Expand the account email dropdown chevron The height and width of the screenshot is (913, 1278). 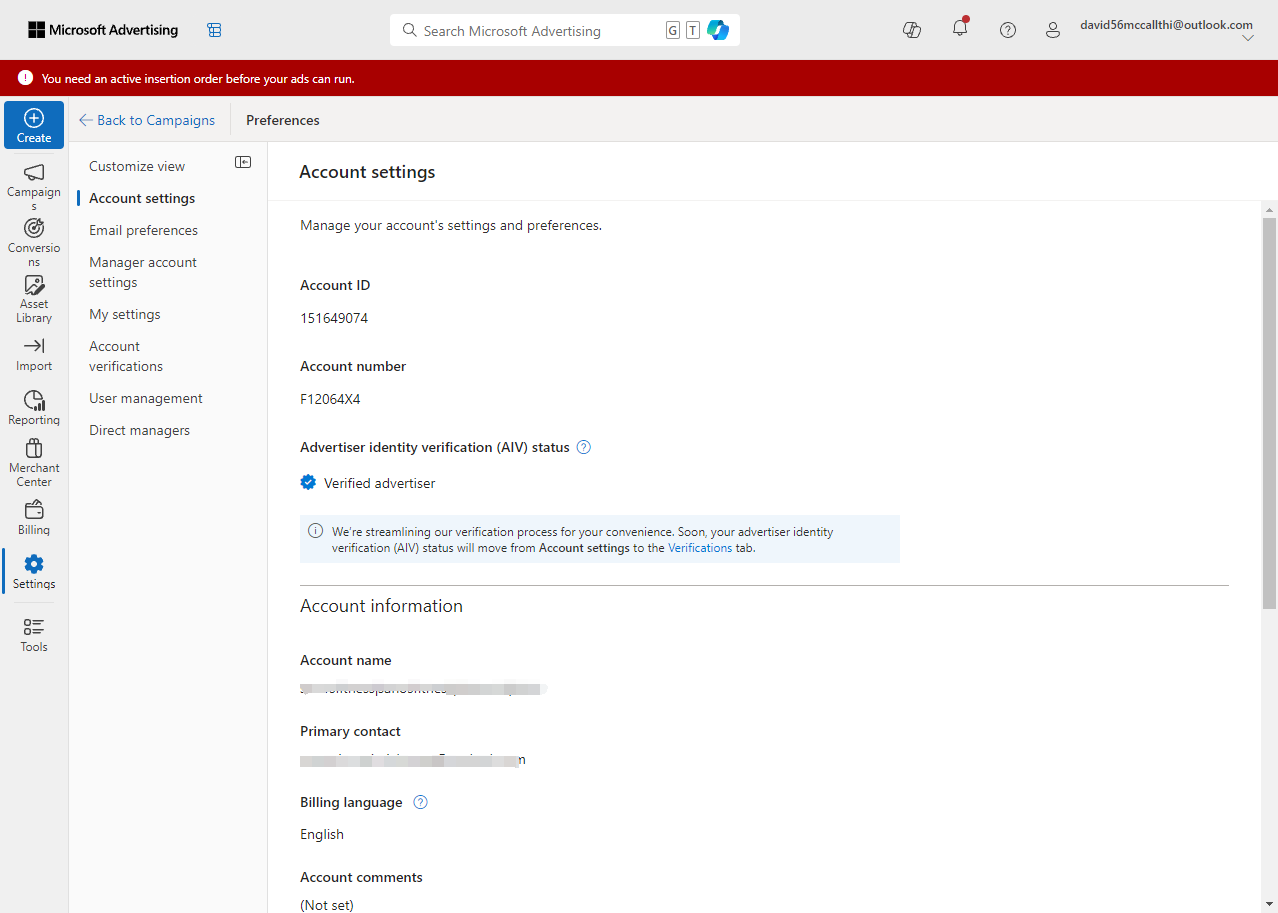pos(1248,38)
